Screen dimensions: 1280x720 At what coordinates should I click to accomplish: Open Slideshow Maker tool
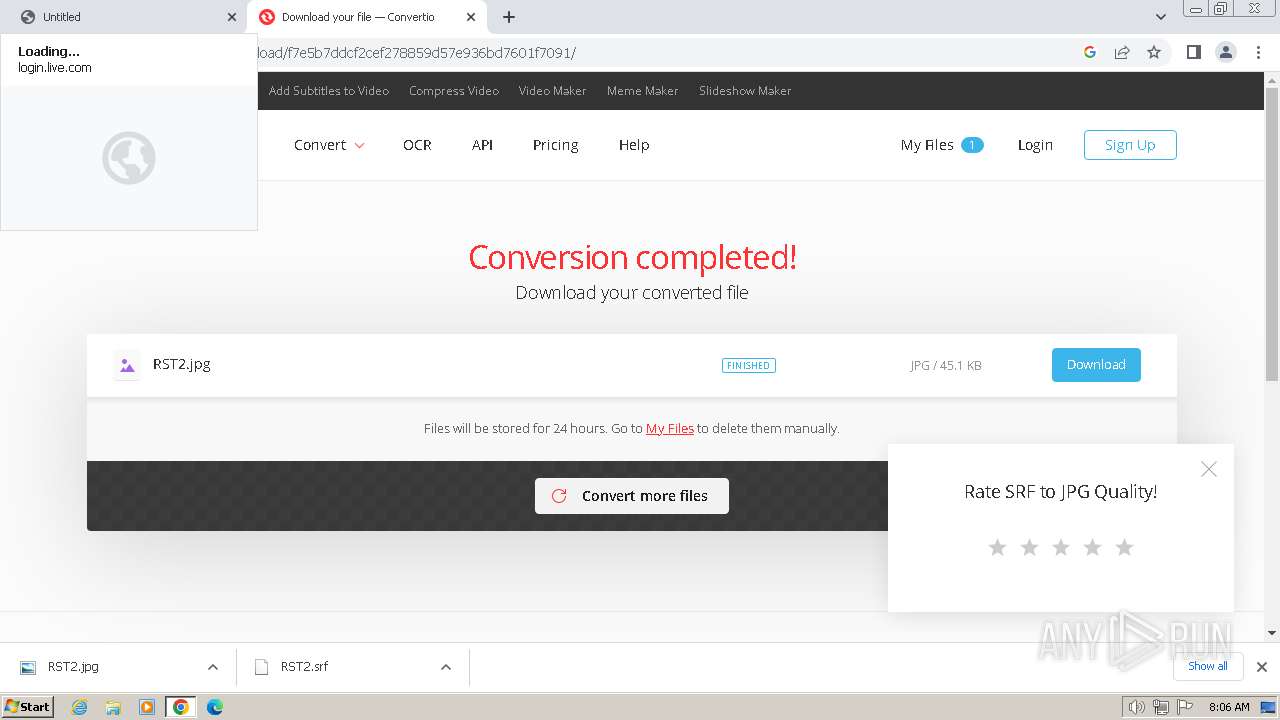(x=745, y=91)
